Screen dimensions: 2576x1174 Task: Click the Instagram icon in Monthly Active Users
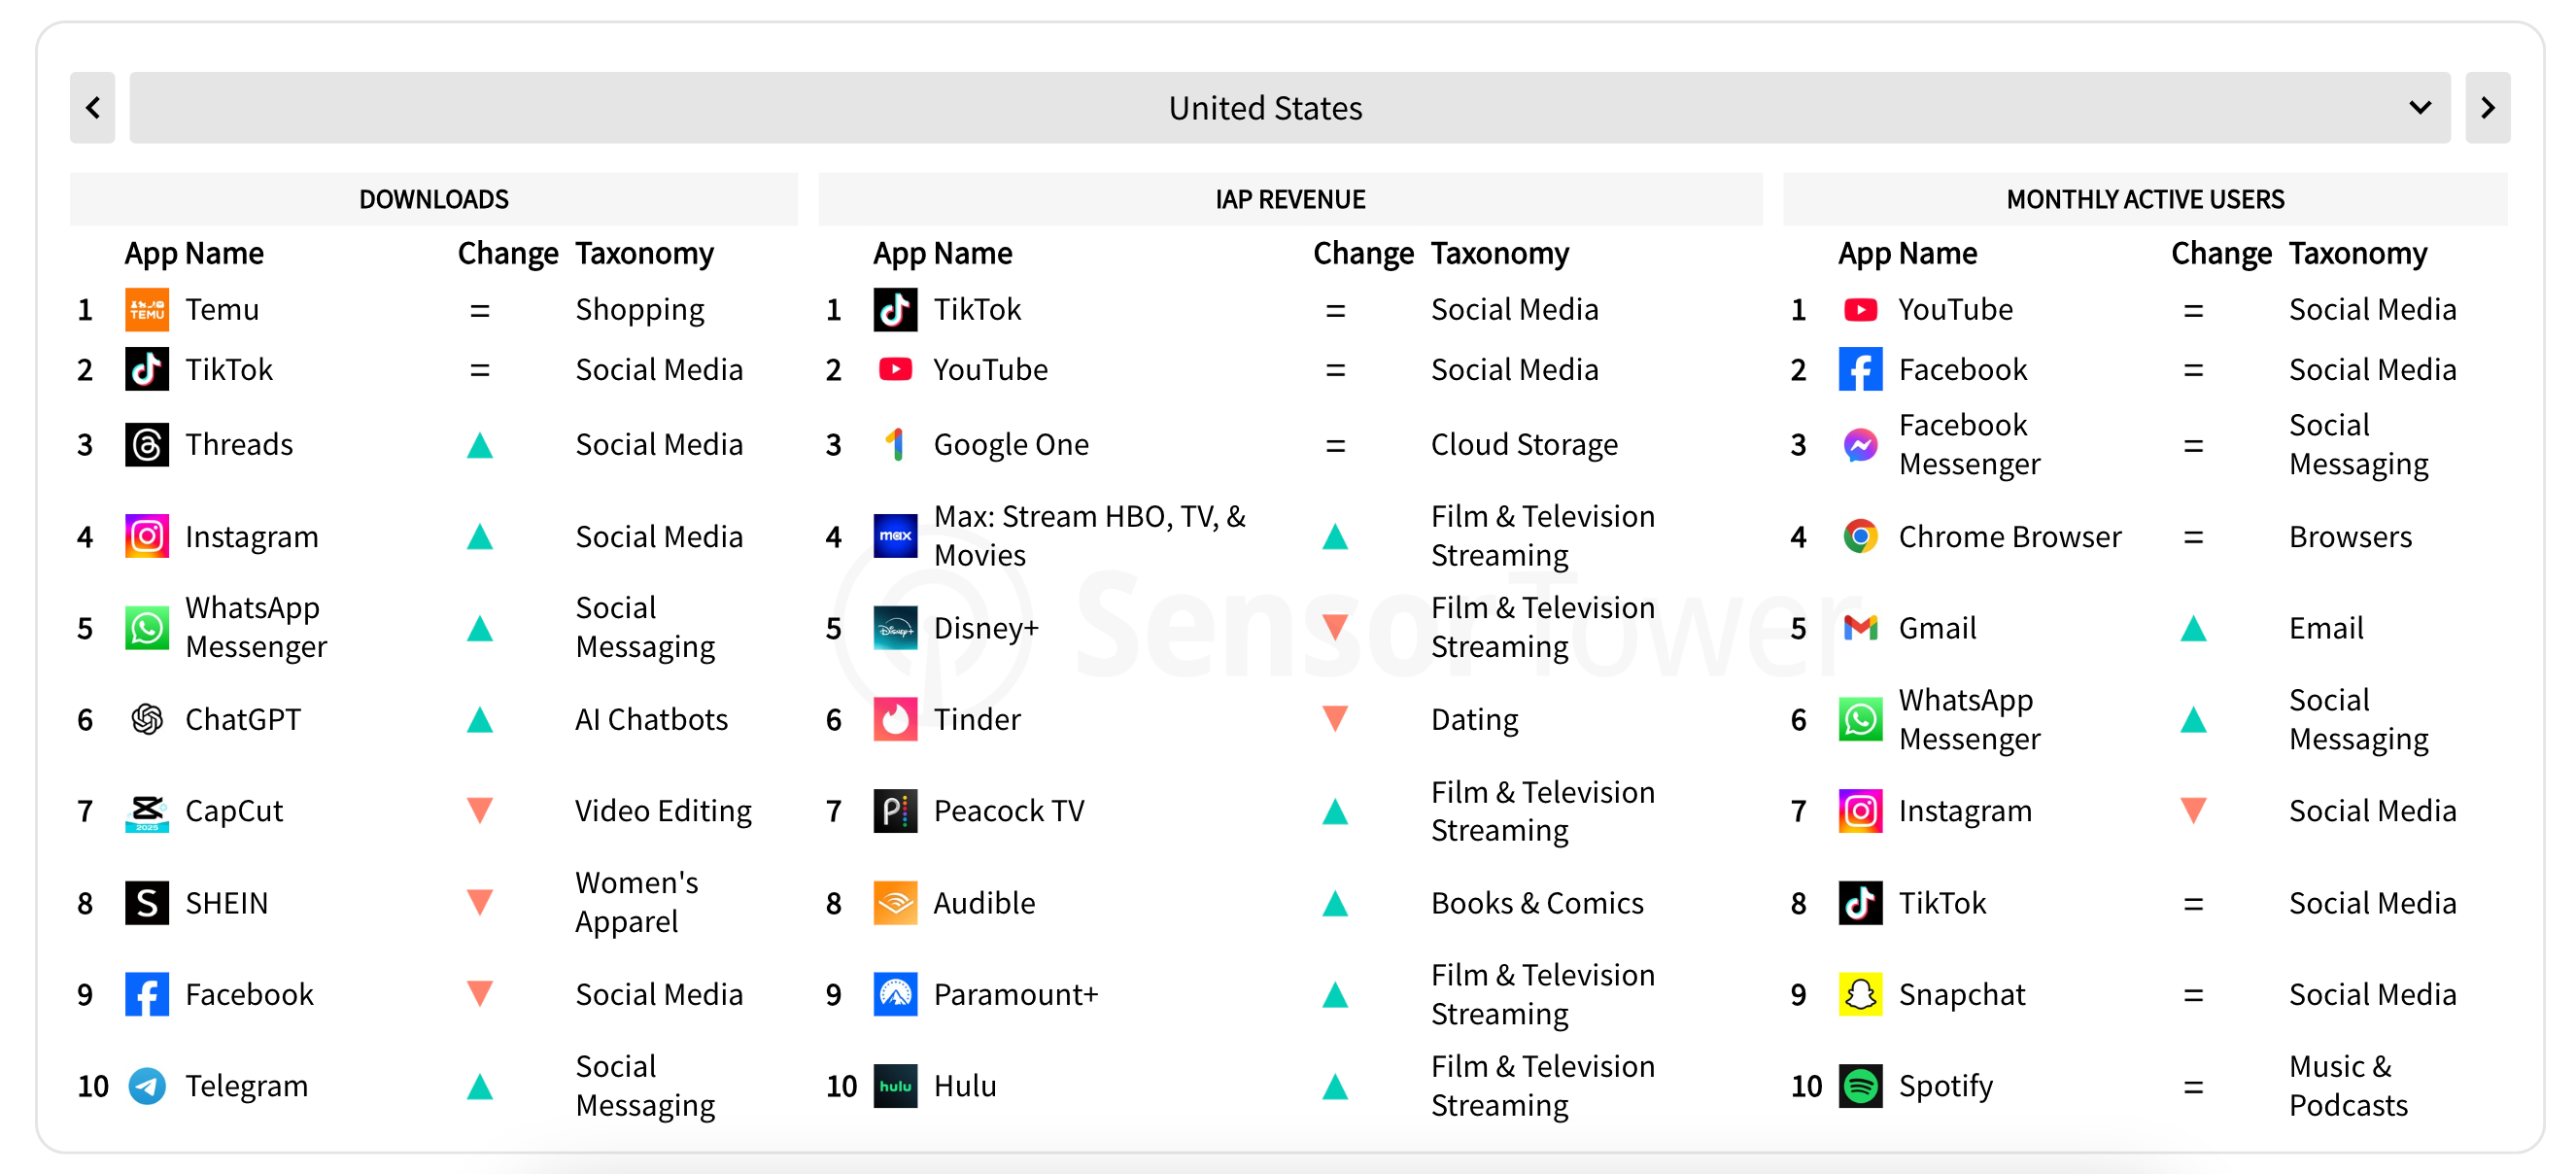tap(1860, 811)
